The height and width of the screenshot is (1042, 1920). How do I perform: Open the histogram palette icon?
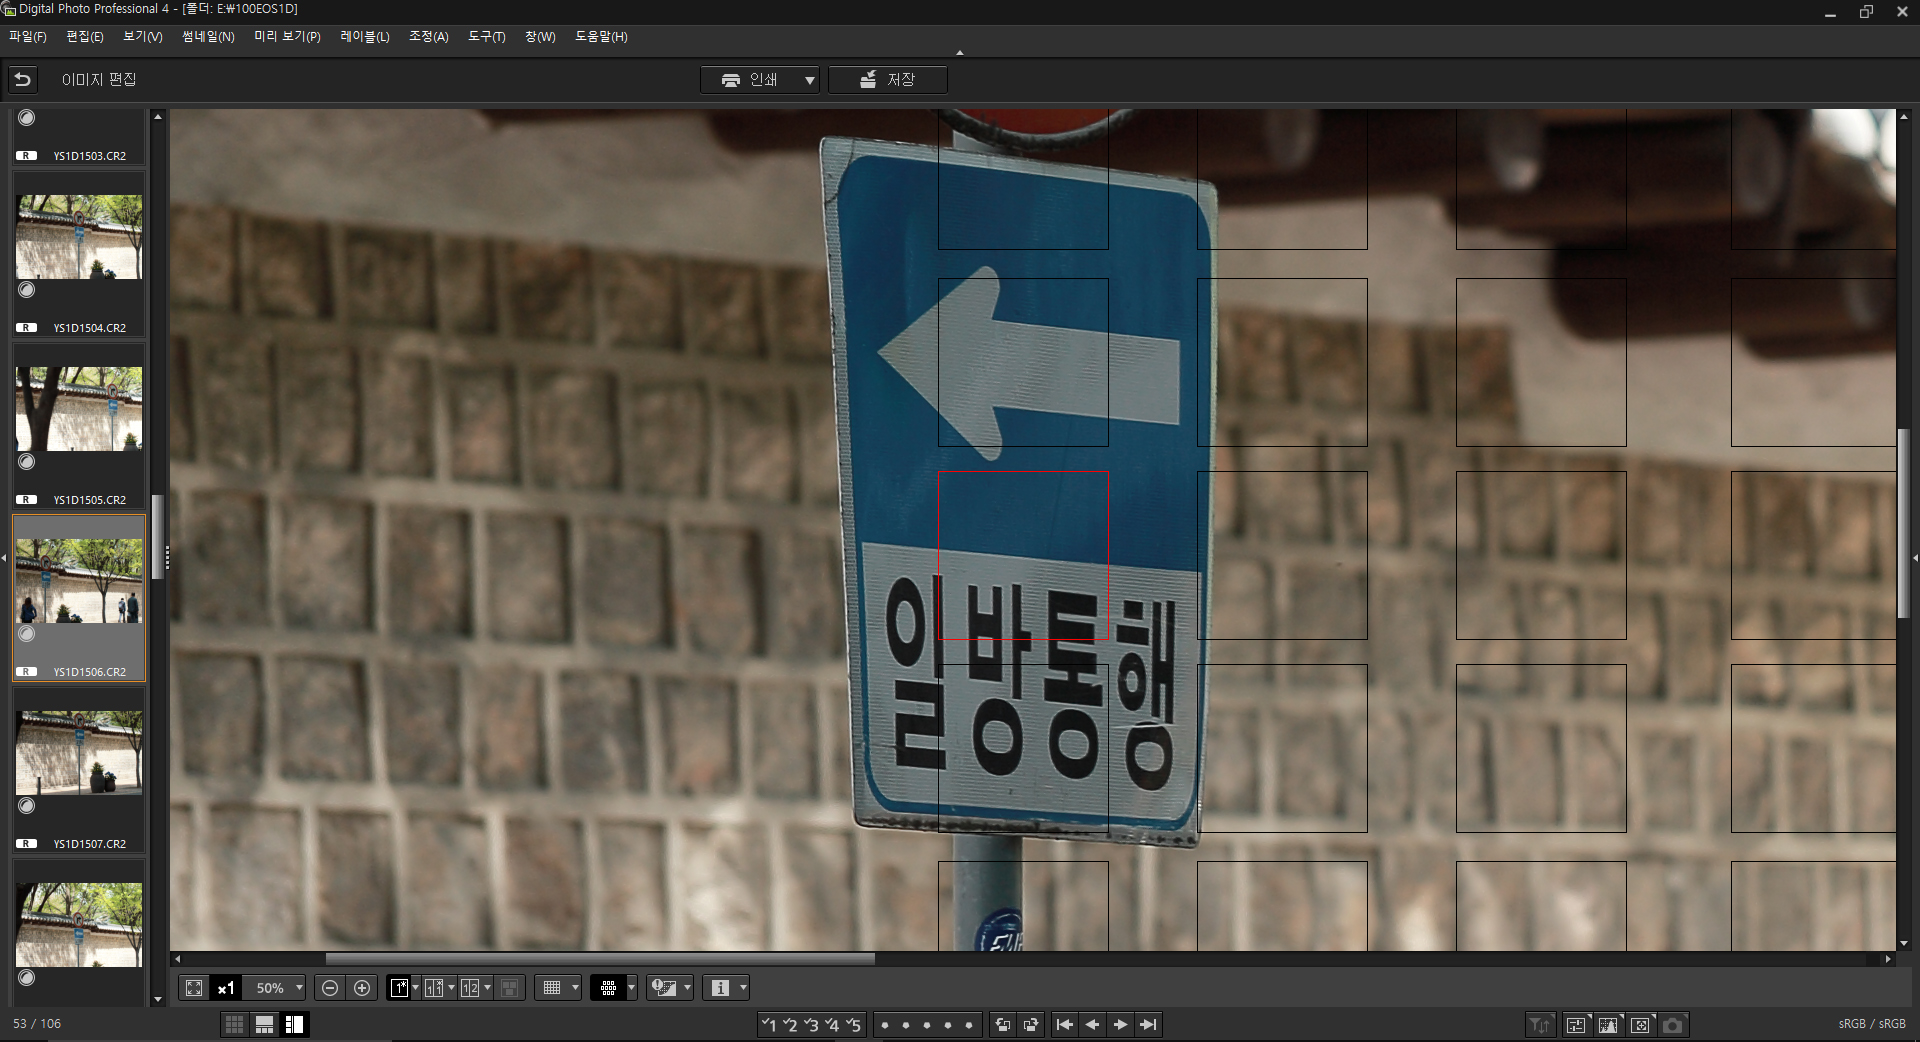(x=1608, y=1025)
